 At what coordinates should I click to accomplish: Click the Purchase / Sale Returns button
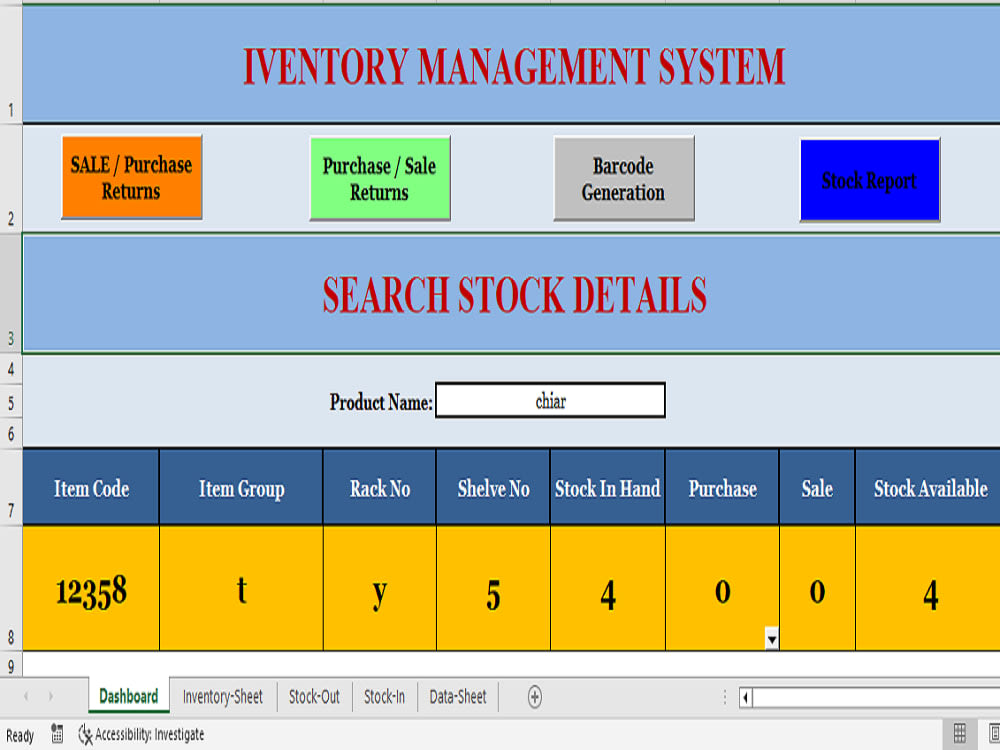[x=380, y=177]
